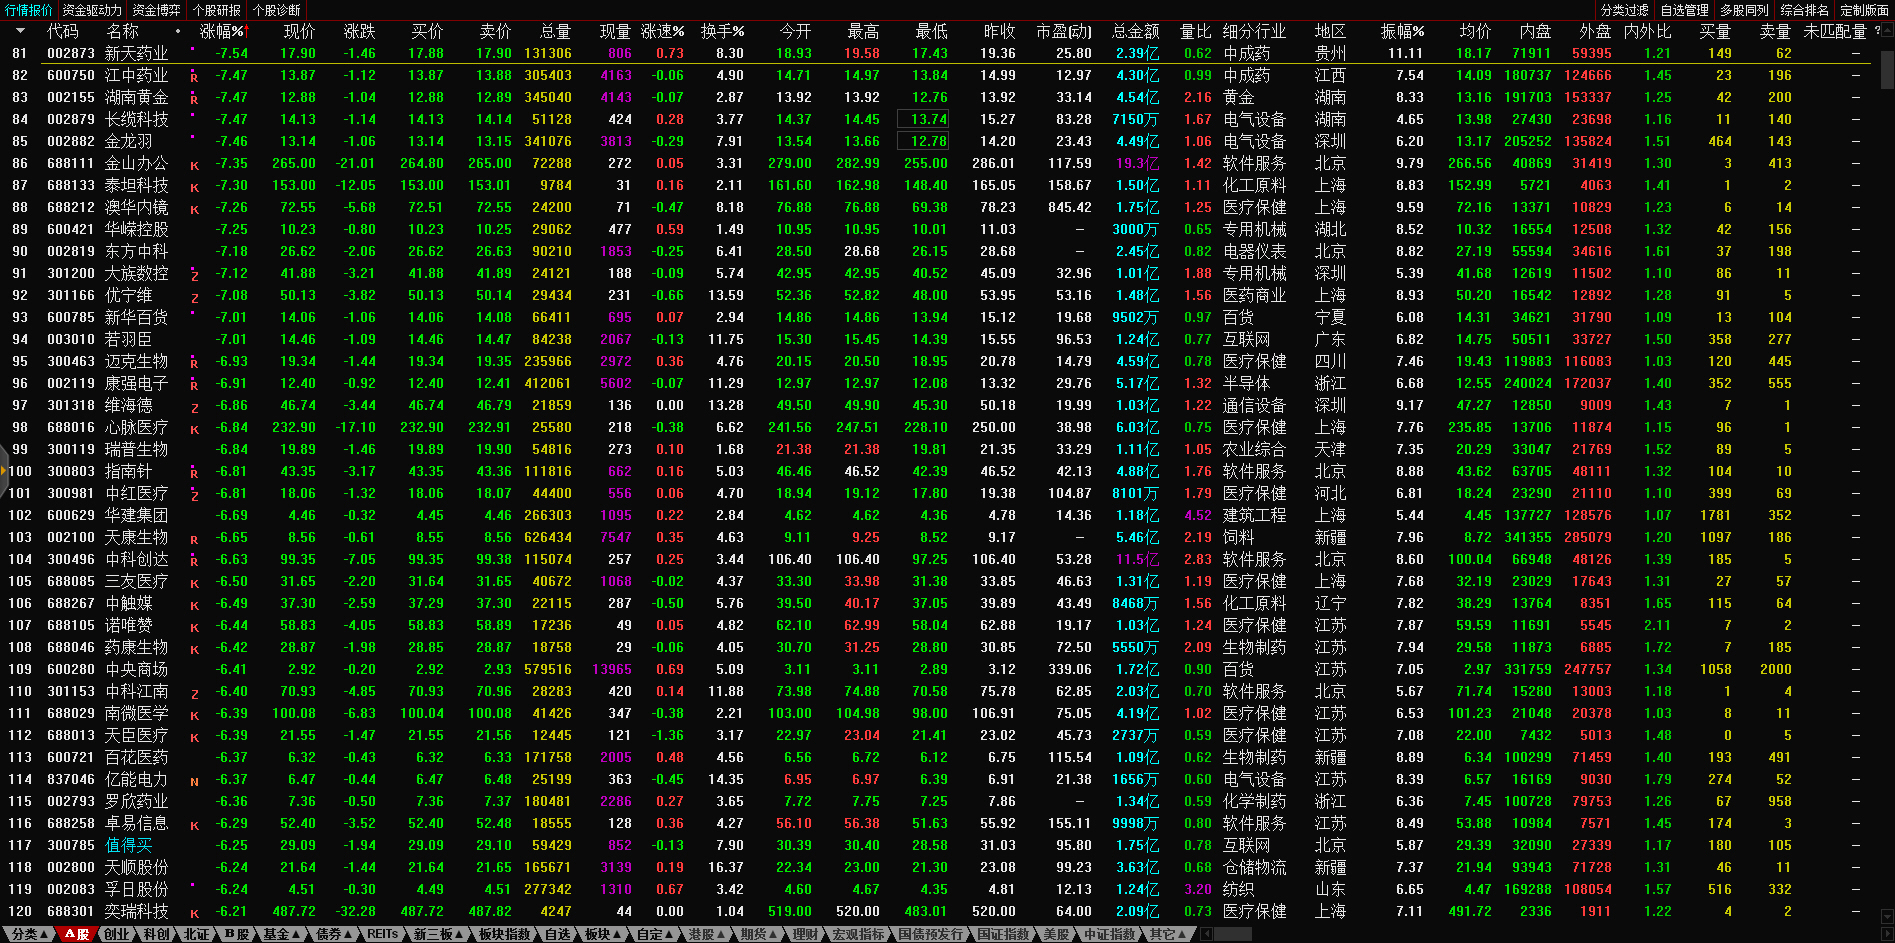Switch to the 资金驱动力 tab
The height and width of the screenshot is (943, 1895).
point(92,10)
